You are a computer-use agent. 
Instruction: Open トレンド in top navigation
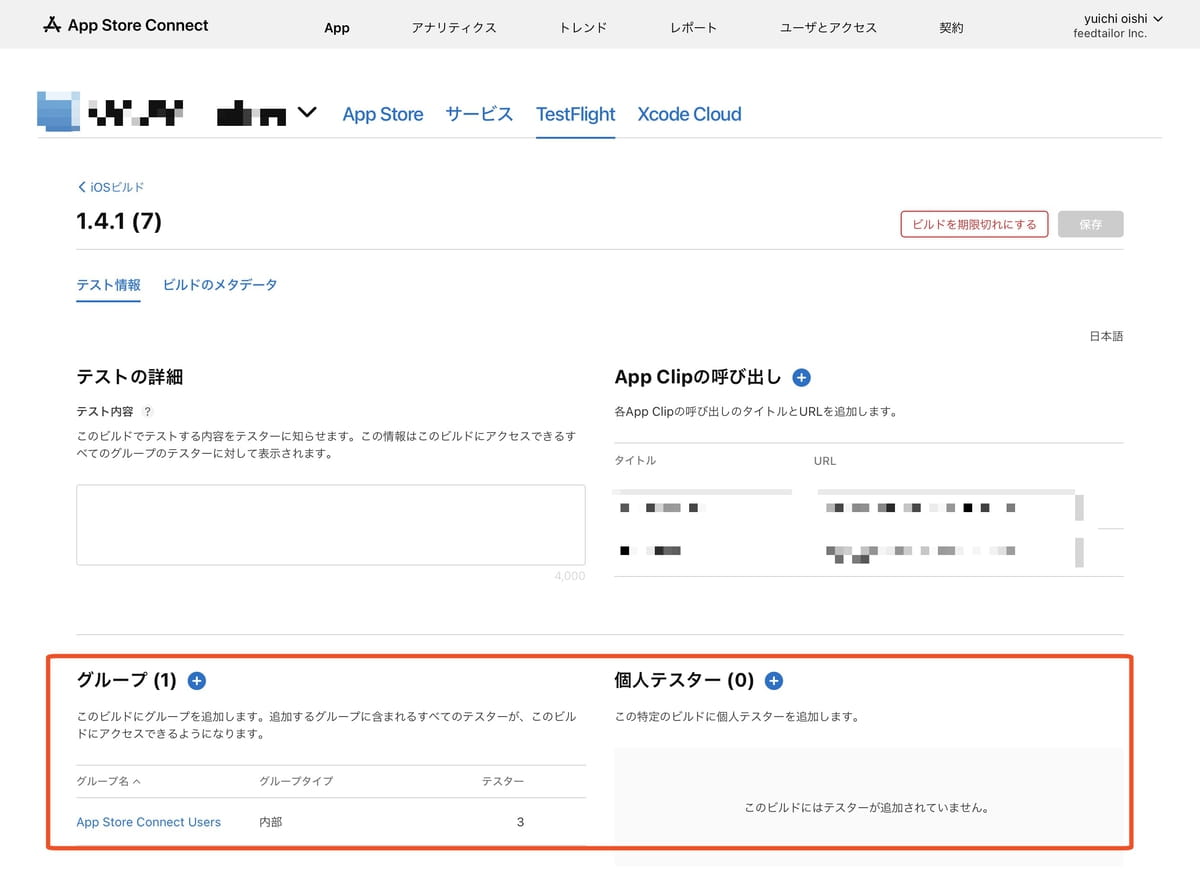click(x=583, y=28)
